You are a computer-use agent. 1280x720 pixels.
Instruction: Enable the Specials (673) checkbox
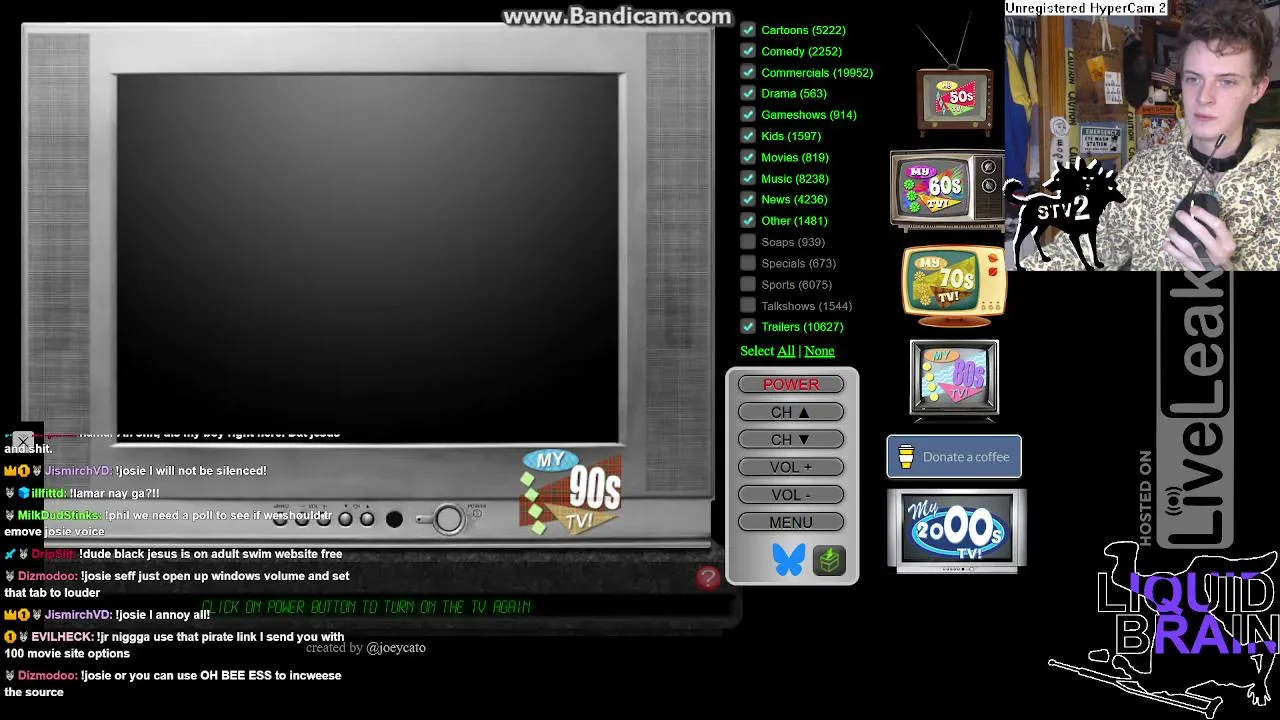point(748,263)
